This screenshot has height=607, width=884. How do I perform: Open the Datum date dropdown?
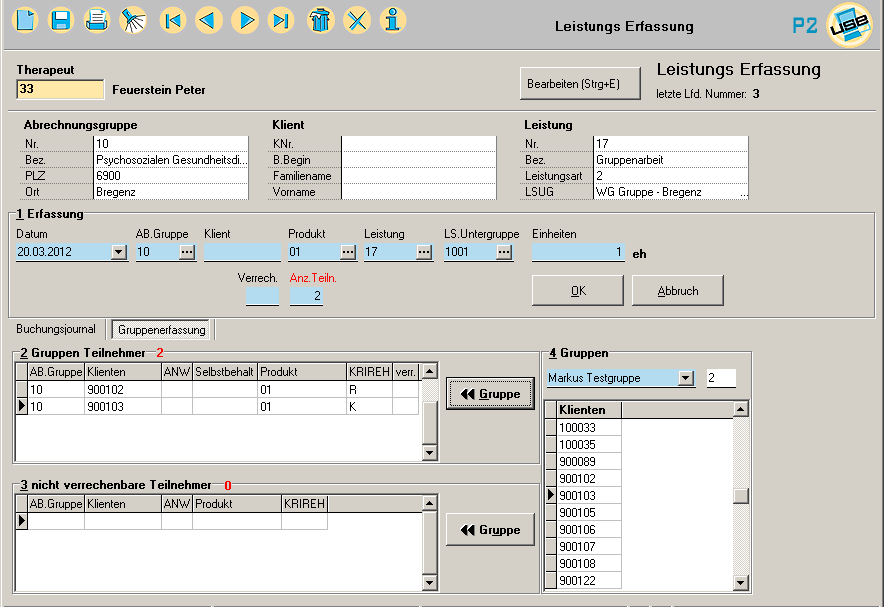pyautogui.click(x=120, y=253)
